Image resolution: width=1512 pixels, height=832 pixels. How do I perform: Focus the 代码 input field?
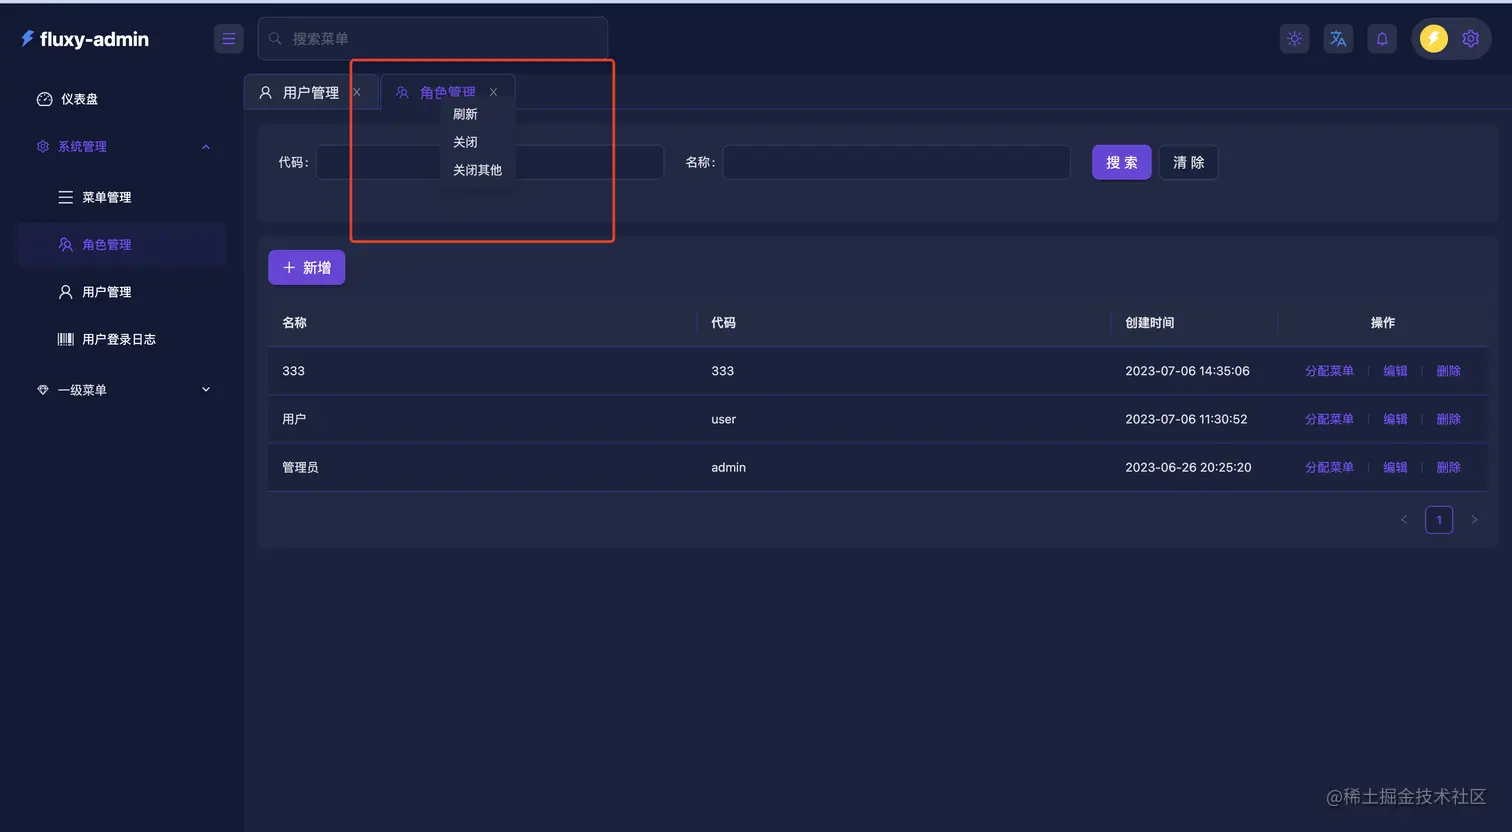(490, 162)
